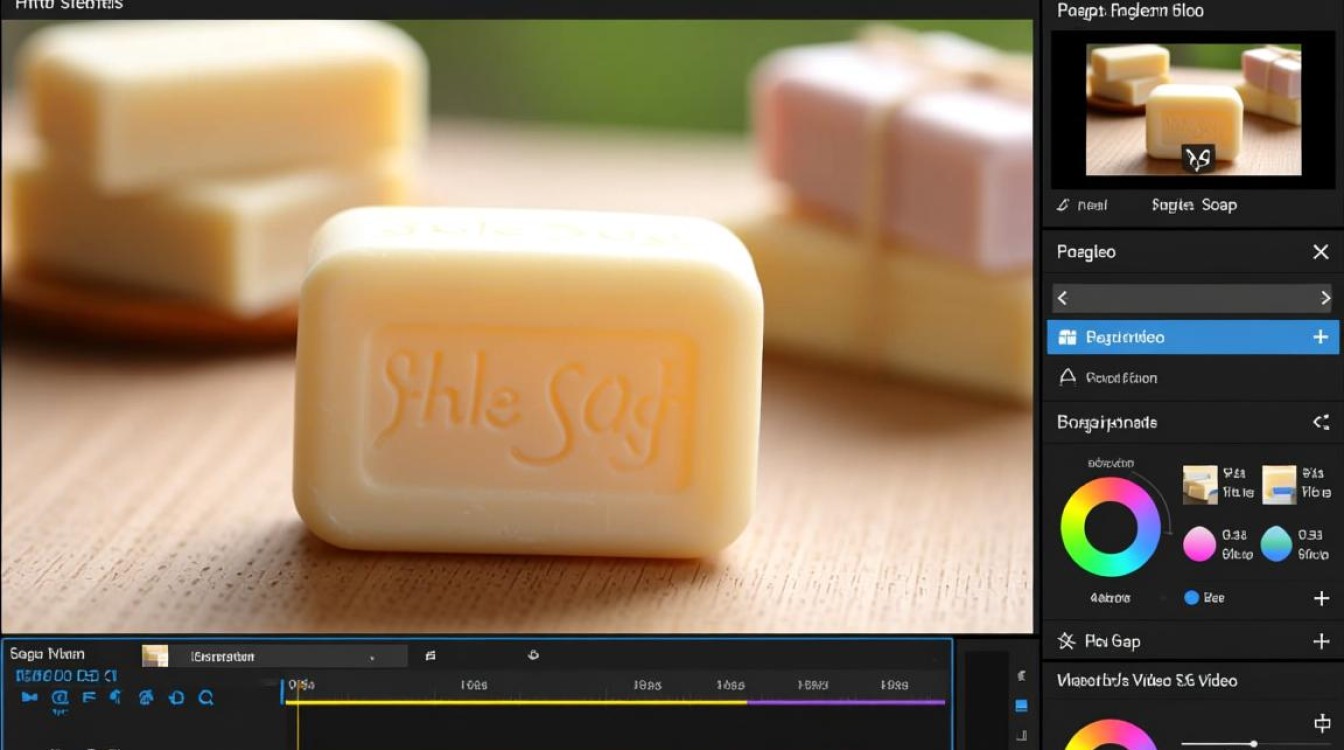Click the plus icon on the blue highlighted row
This screenshot has width=1344, height=750.
(1321, 338)
